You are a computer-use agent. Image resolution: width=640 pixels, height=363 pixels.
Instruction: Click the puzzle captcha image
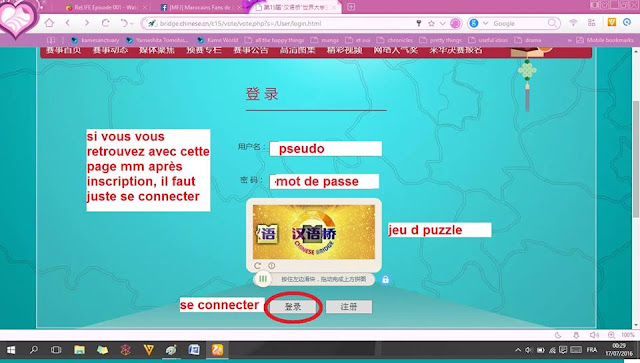[x=313, y=232]
